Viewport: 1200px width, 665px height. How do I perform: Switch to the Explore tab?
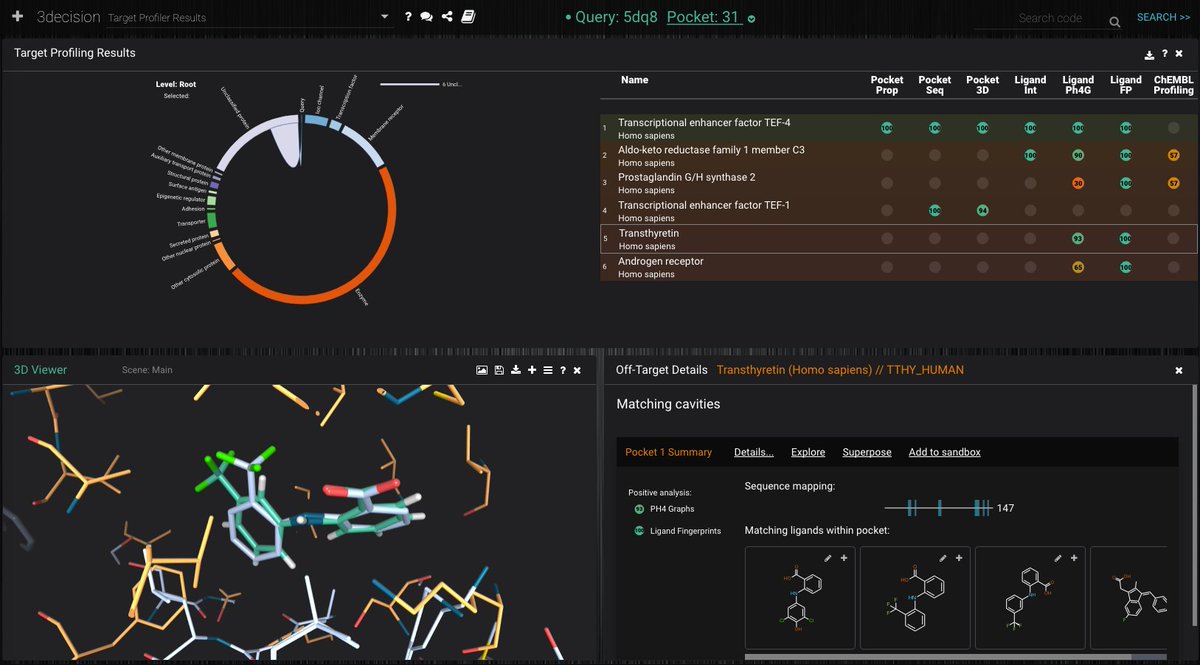point(808,452)
